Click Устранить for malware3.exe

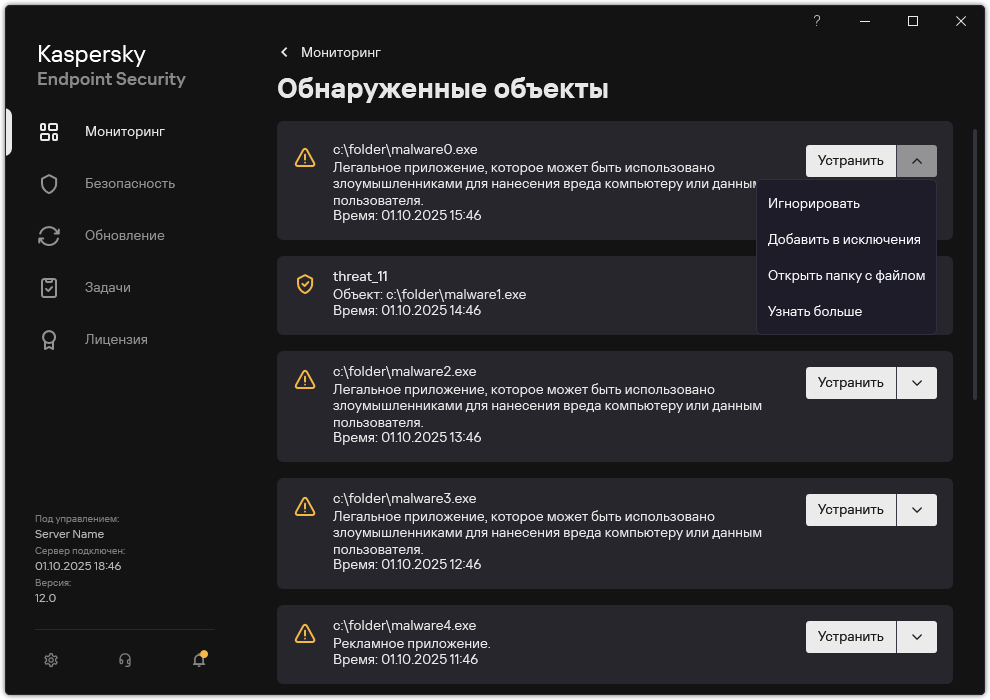click(850, 509)
